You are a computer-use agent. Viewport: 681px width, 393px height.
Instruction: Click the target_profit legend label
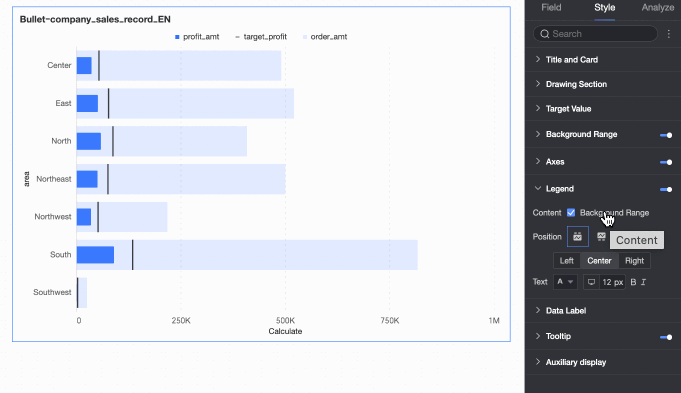265,37
